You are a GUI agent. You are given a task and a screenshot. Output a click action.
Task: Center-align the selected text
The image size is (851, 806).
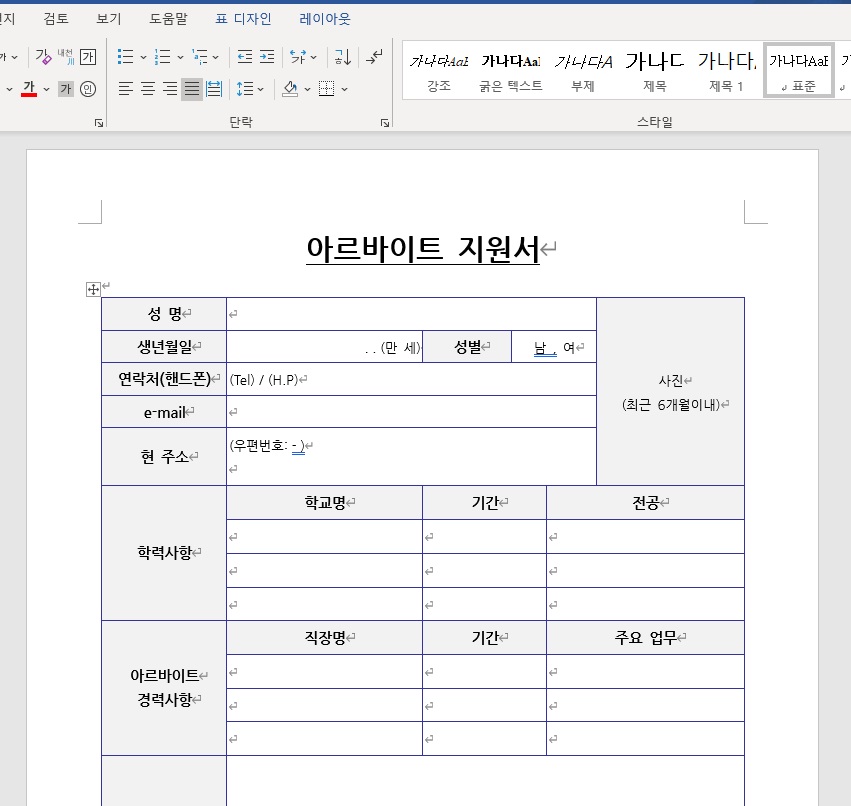(x=145, y=89)
